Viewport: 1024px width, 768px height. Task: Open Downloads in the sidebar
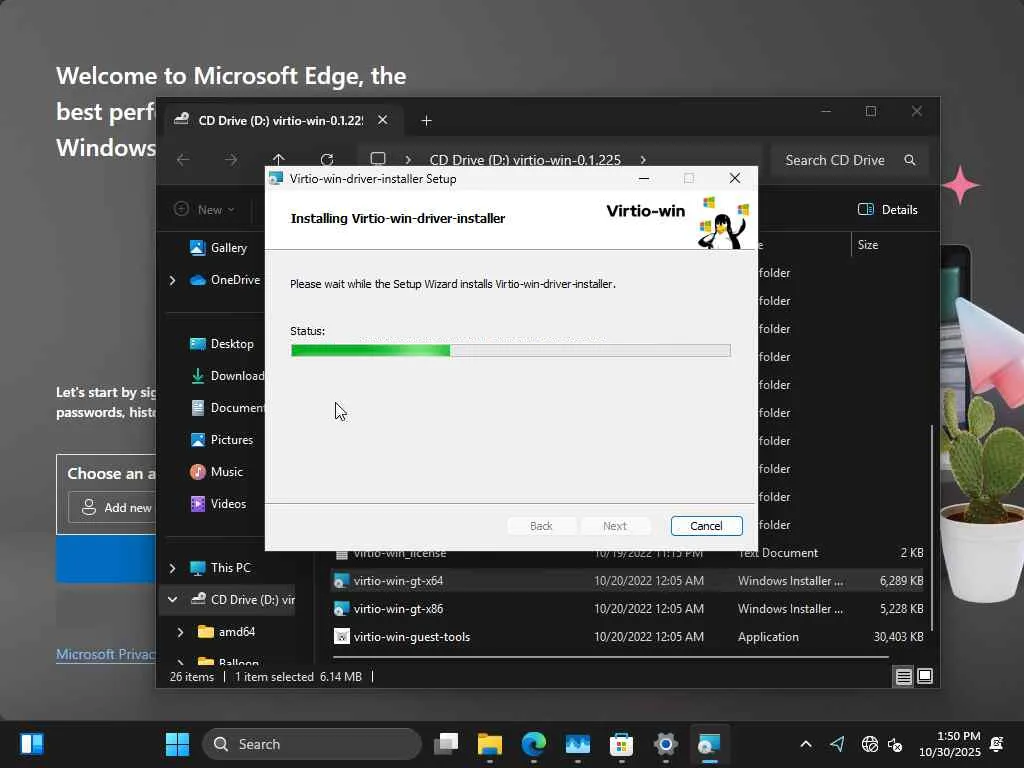click(227, 376)
